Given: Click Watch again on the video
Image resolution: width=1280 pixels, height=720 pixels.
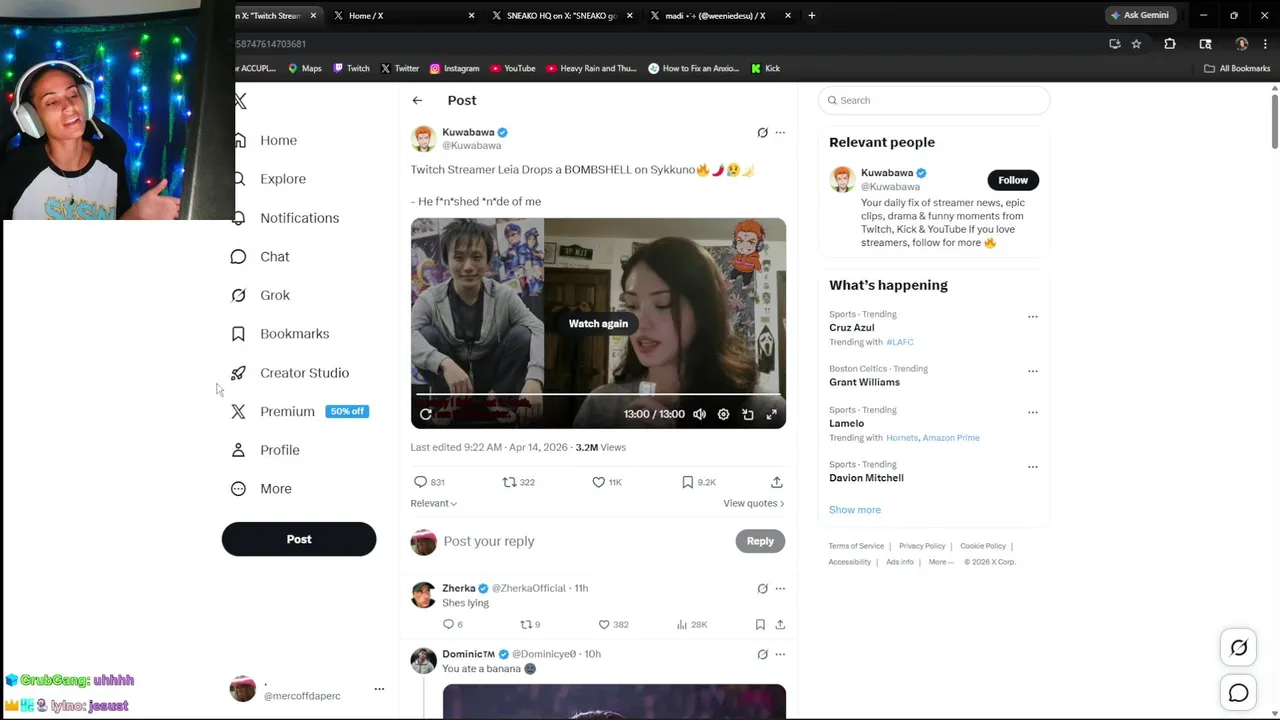Looking at the screenshot, I should coord(598,323).
